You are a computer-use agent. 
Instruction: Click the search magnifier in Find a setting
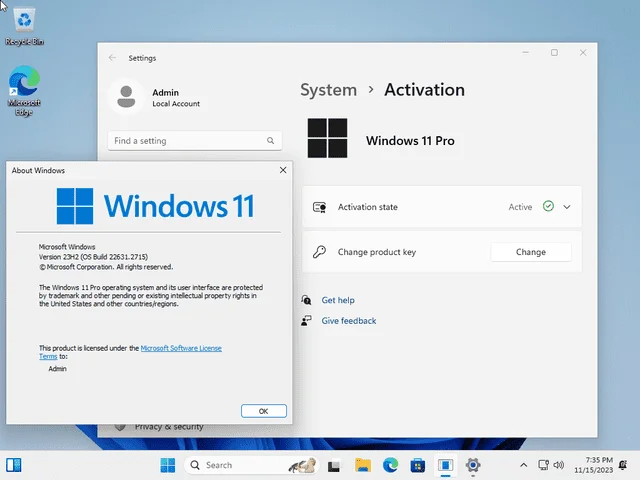click(270, 140)
